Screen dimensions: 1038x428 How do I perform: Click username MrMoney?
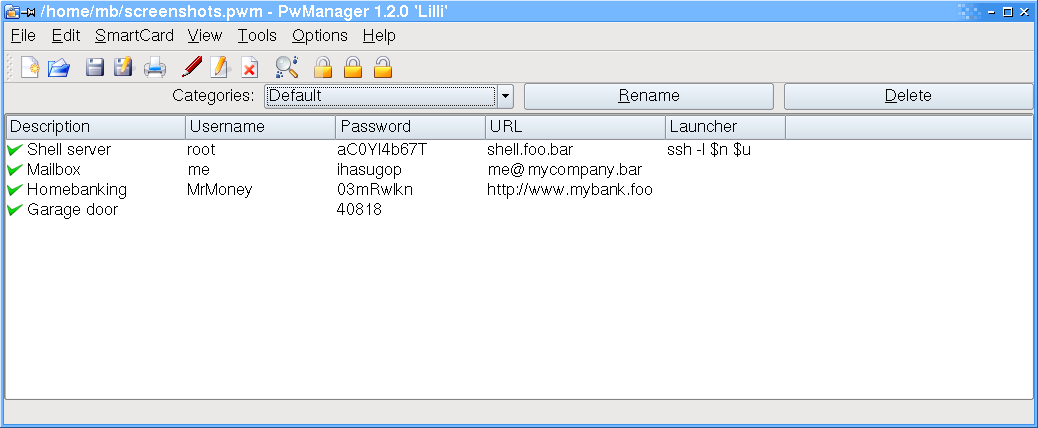[x=220, y=190]
